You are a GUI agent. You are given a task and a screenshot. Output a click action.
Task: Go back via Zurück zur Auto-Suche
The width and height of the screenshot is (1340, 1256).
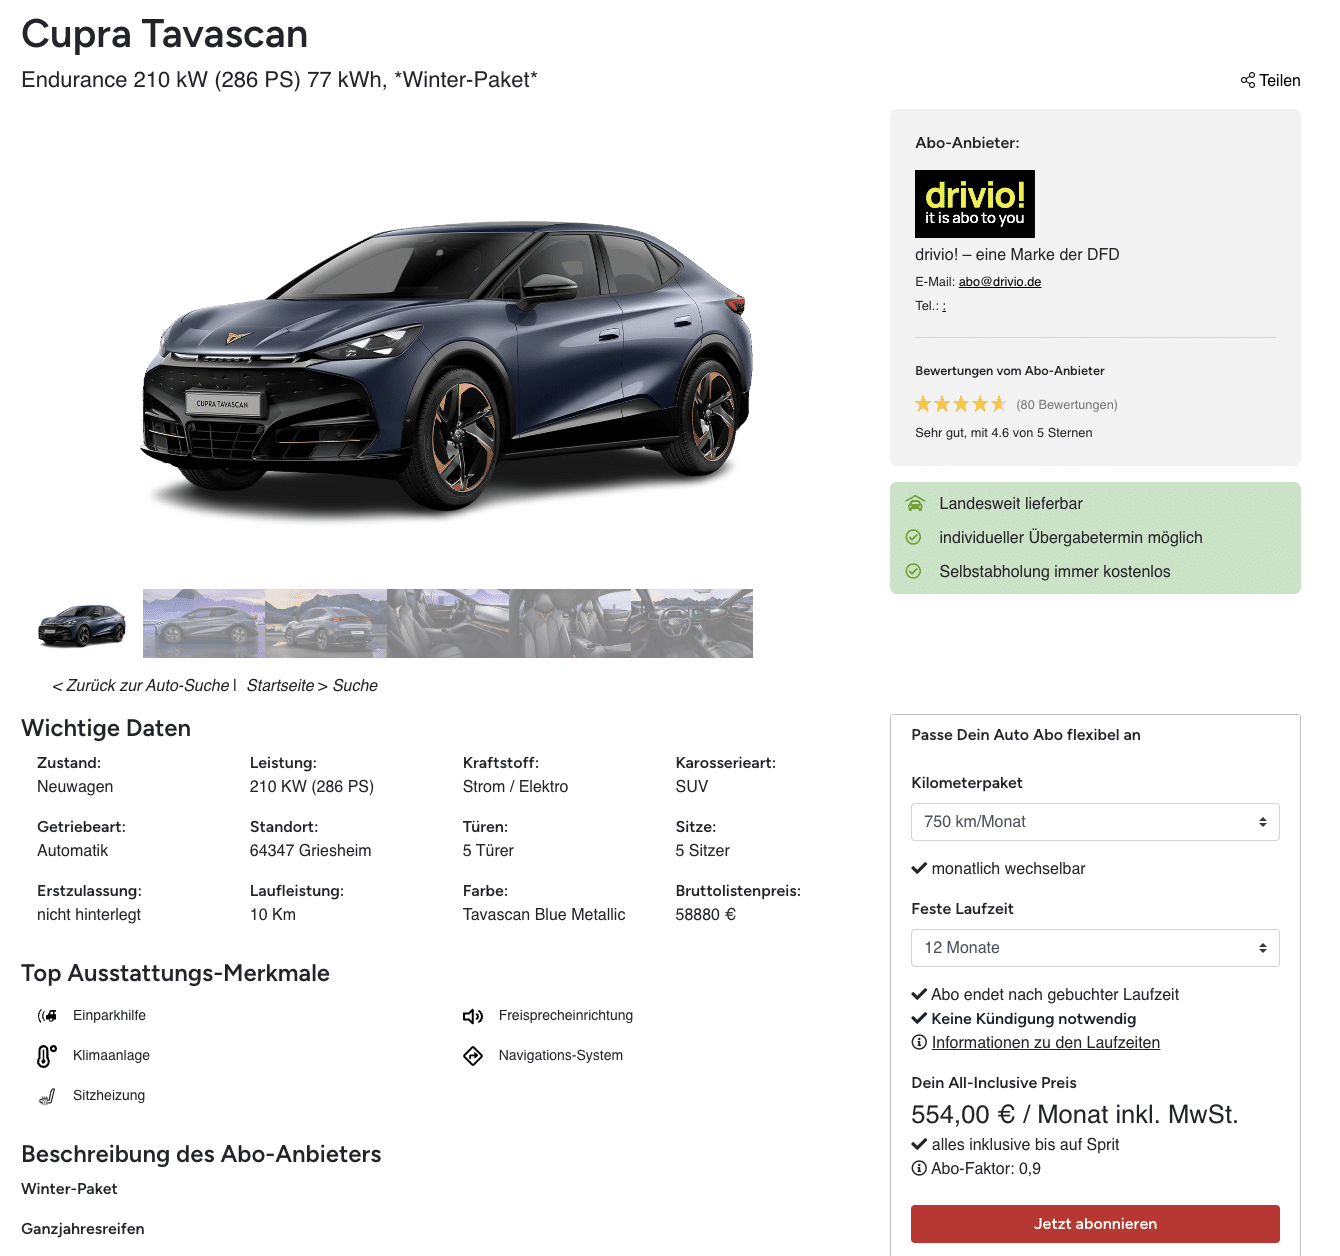coord(141,685)
